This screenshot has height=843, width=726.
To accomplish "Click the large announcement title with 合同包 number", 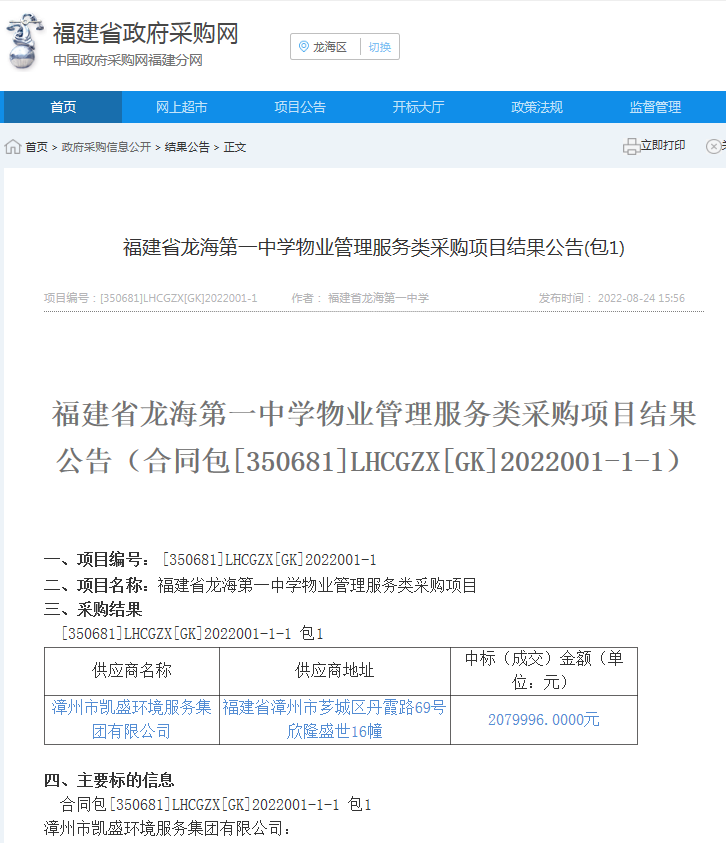I will point(374,437).
